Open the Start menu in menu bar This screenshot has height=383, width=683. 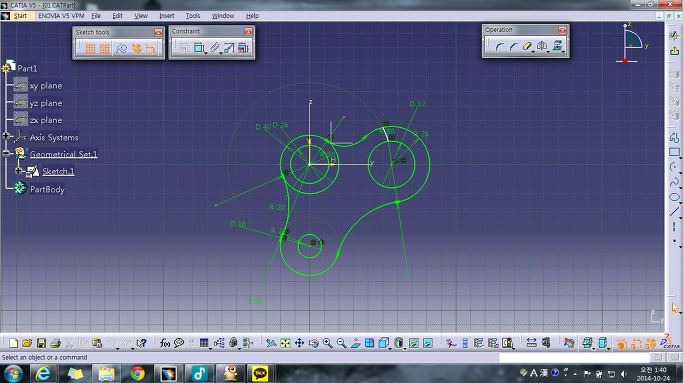pyautogui.click(x=20, y=16)
